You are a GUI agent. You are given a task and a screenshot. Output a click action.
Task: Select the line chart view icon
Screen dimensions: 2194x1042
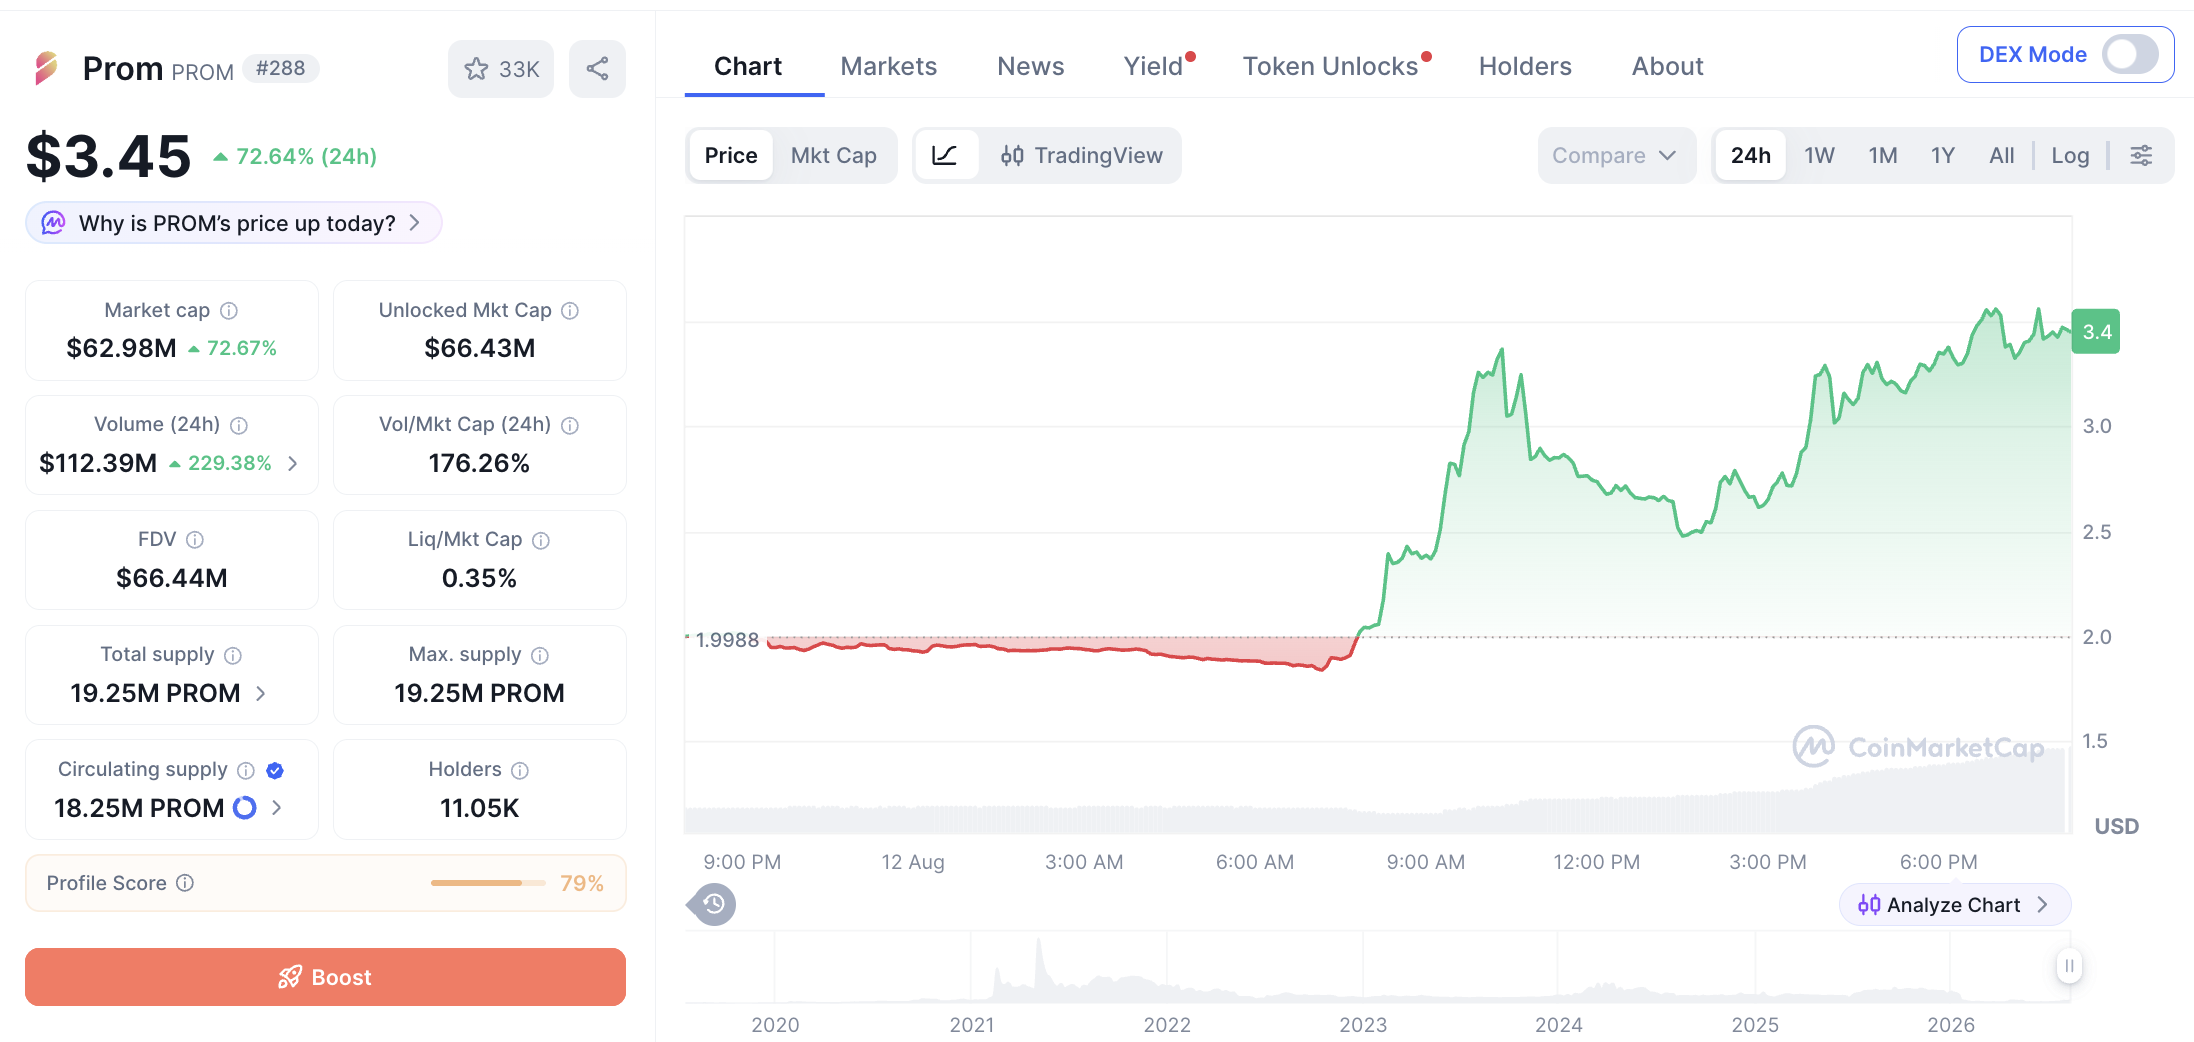pyautogui.click(x=945, y=155)
